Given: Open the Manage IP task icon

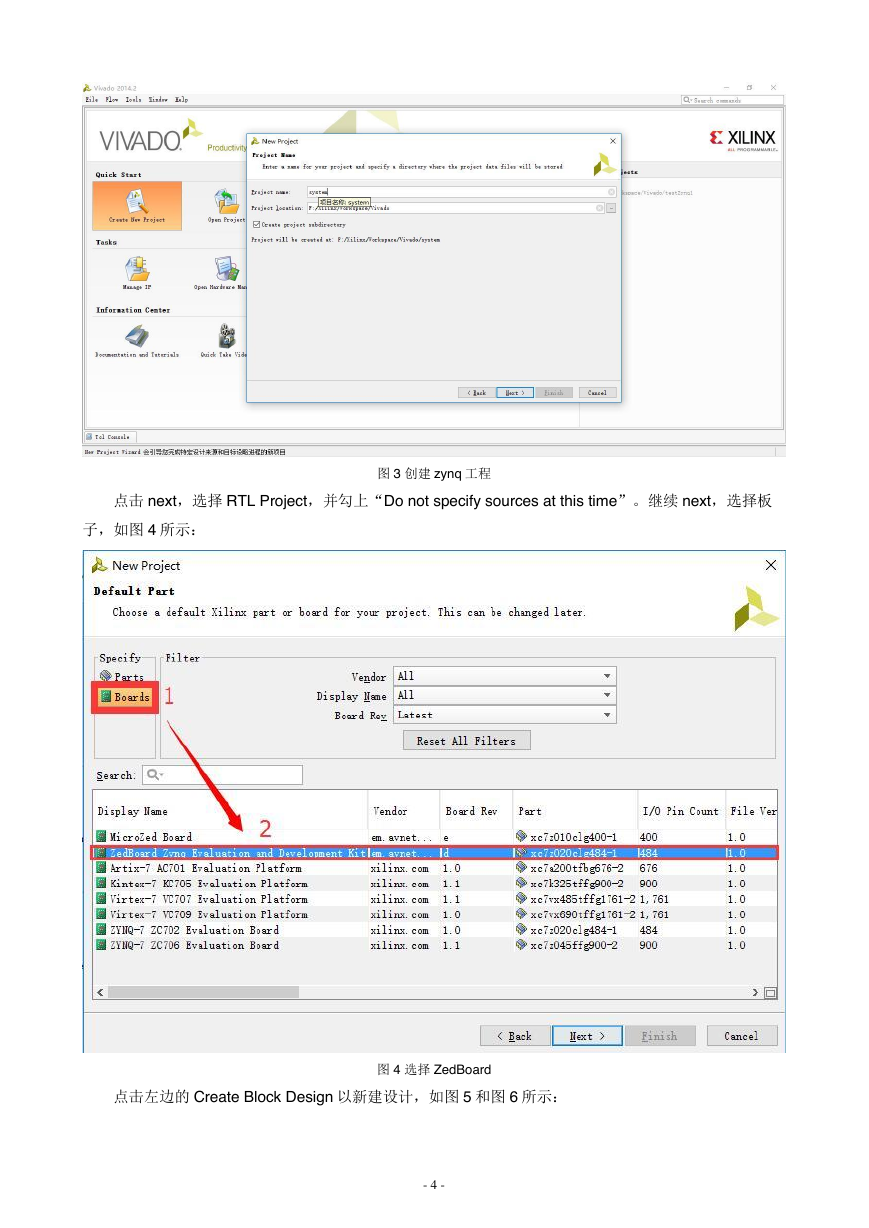Looking at the screenshot, I should point(137,269).
